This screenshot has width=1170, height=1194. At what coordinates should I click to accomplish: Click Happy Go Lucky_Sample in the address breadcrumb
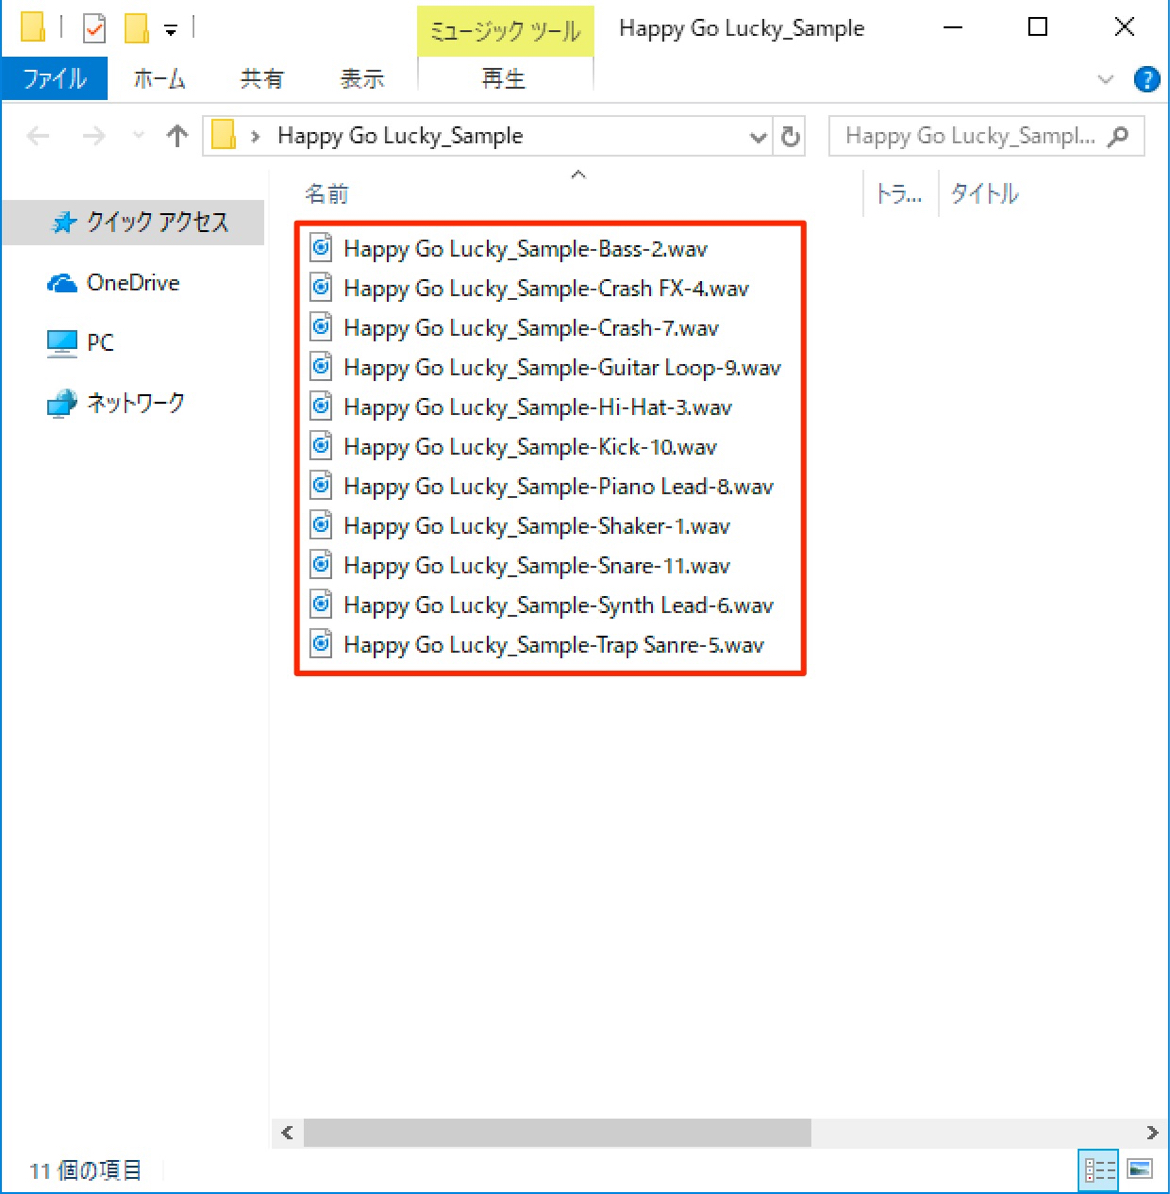(401, 136)
